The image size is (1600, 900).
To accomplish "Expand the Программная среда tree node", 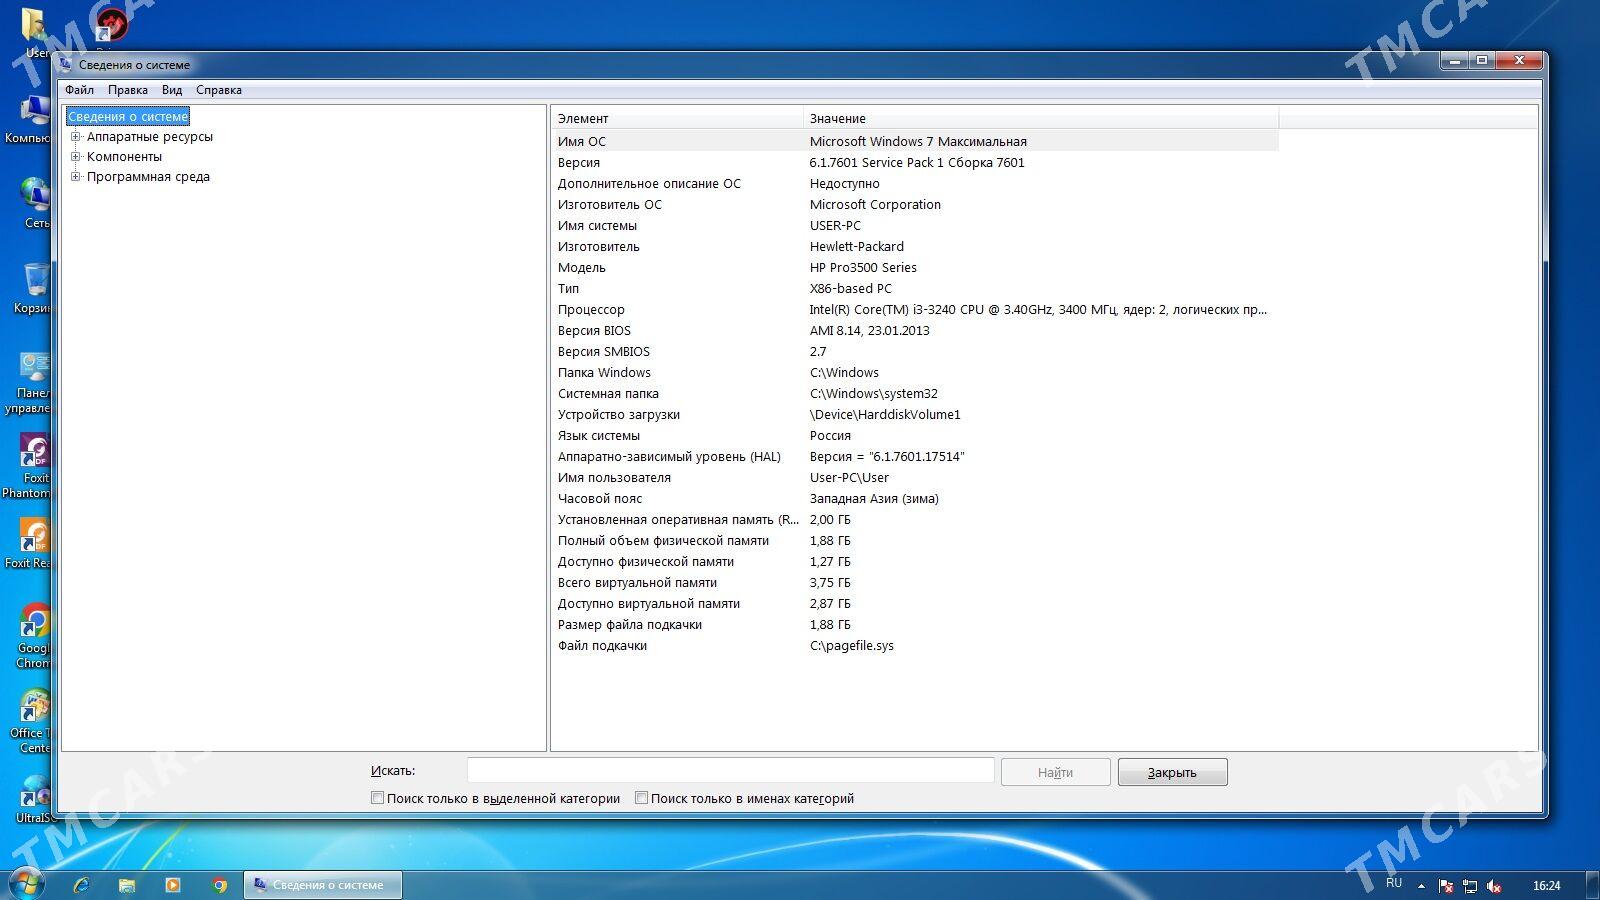I will [x=75, y=177].
